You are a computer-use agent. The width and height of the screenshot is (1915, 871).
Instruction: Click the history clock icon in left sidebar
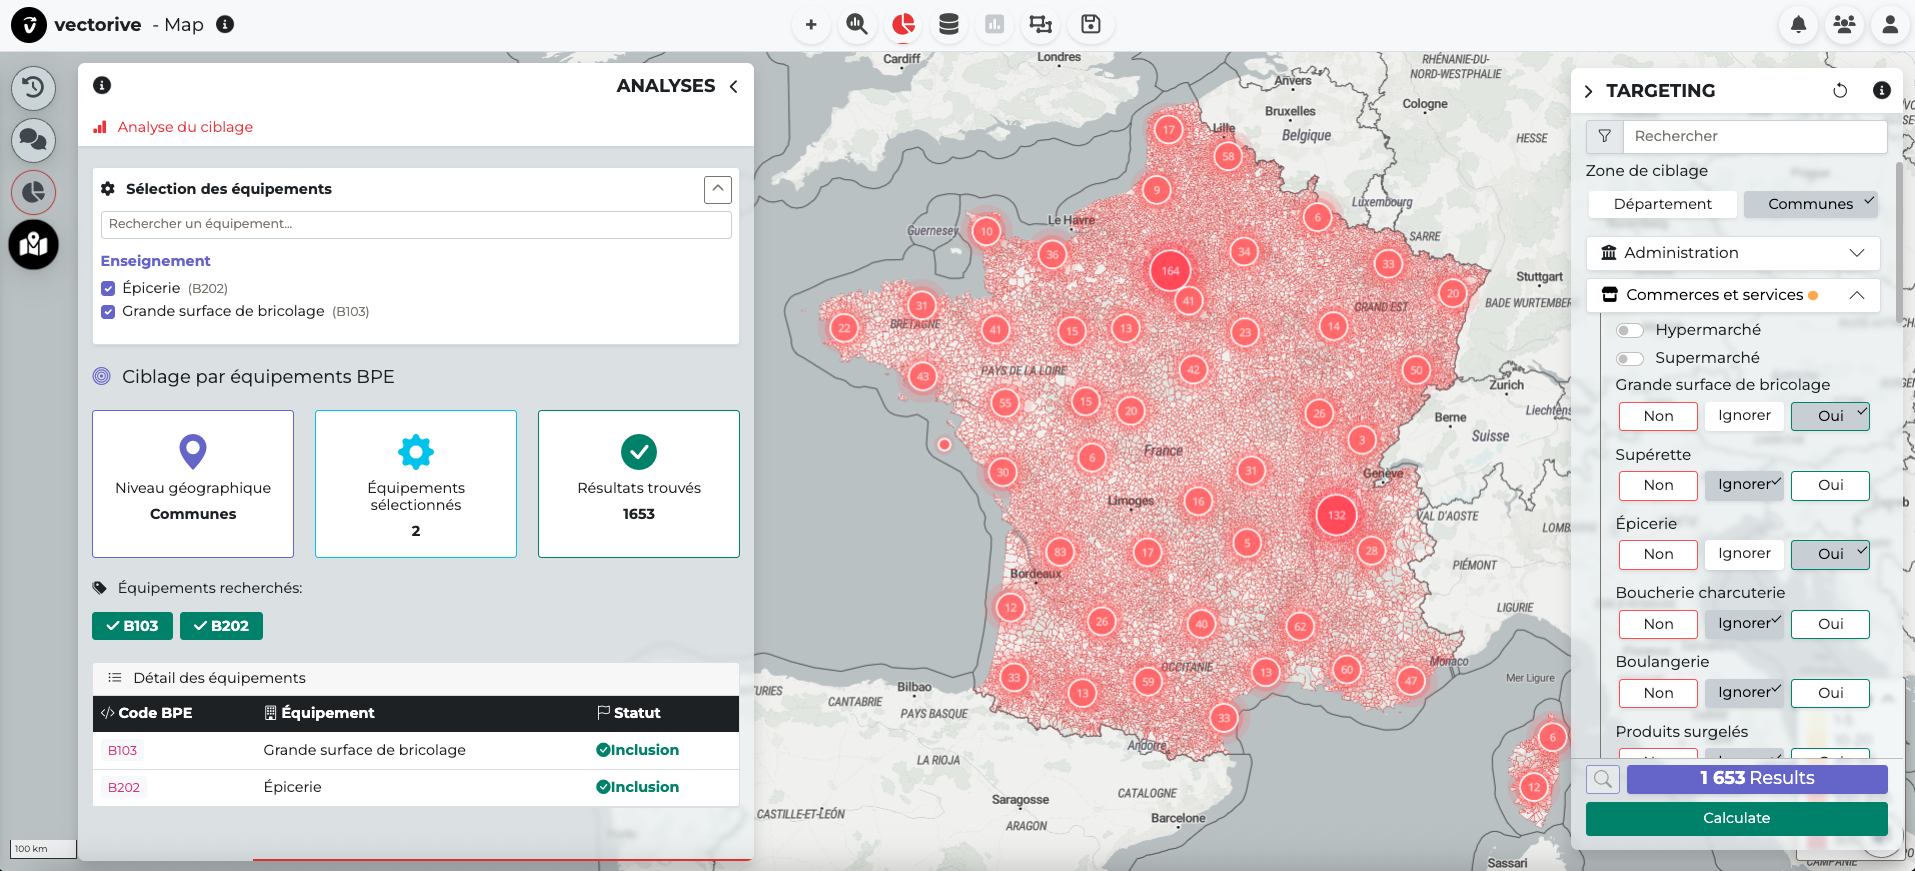(x=33, y=88)
